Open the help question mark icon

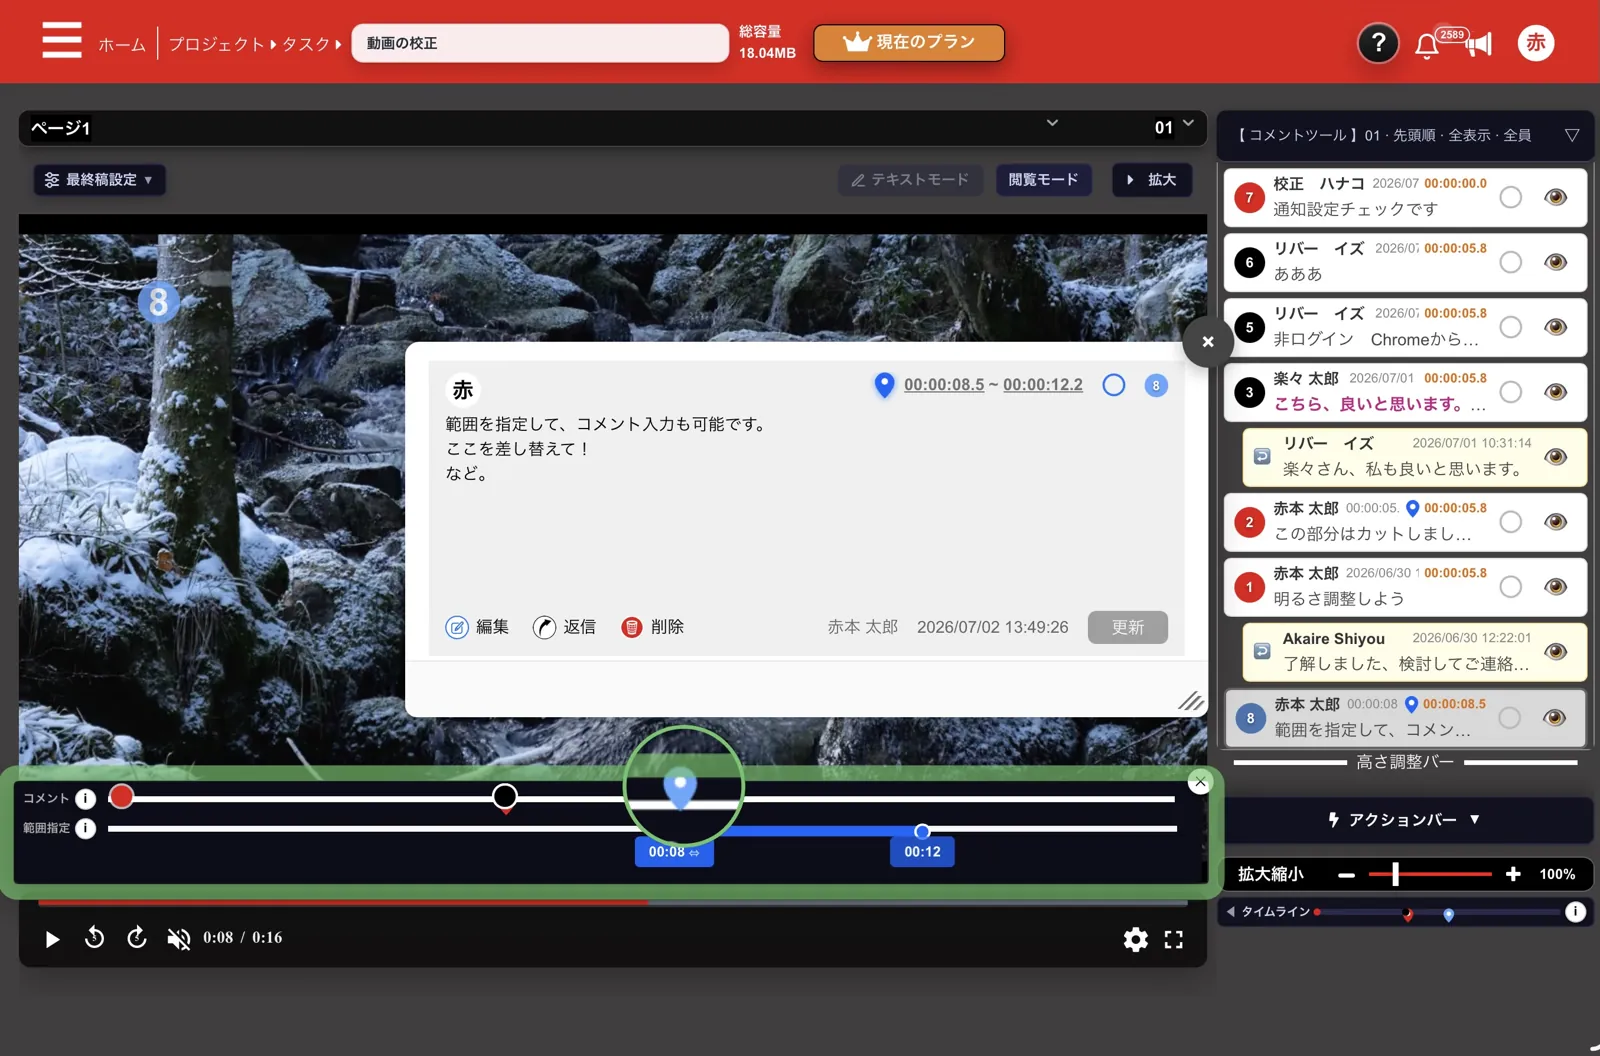(1378, 43)
